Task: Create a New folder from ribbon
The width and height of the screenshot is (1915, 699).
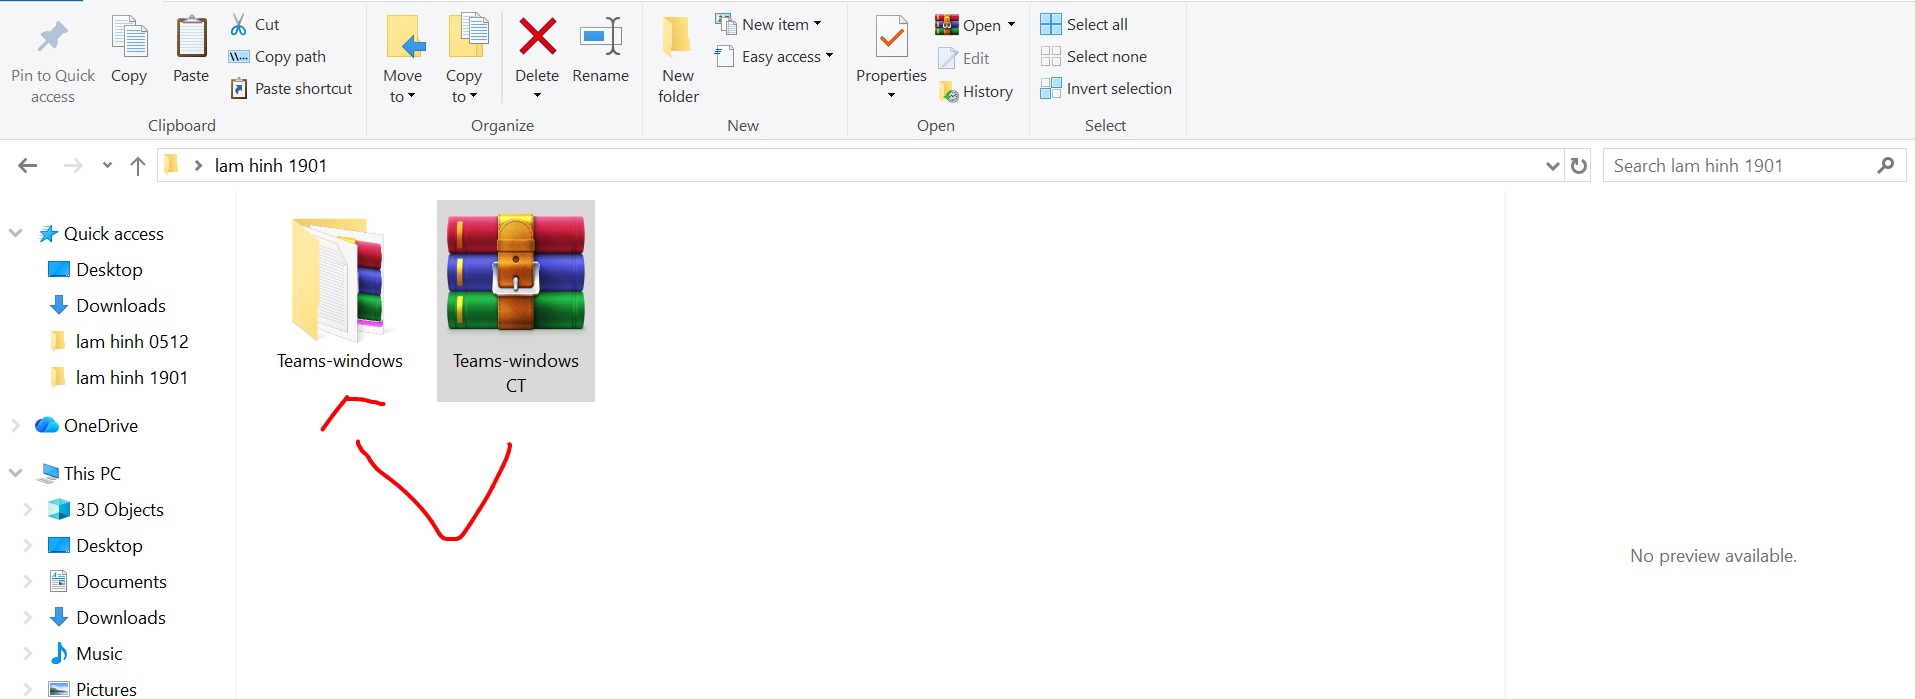Action: (677, 38)
